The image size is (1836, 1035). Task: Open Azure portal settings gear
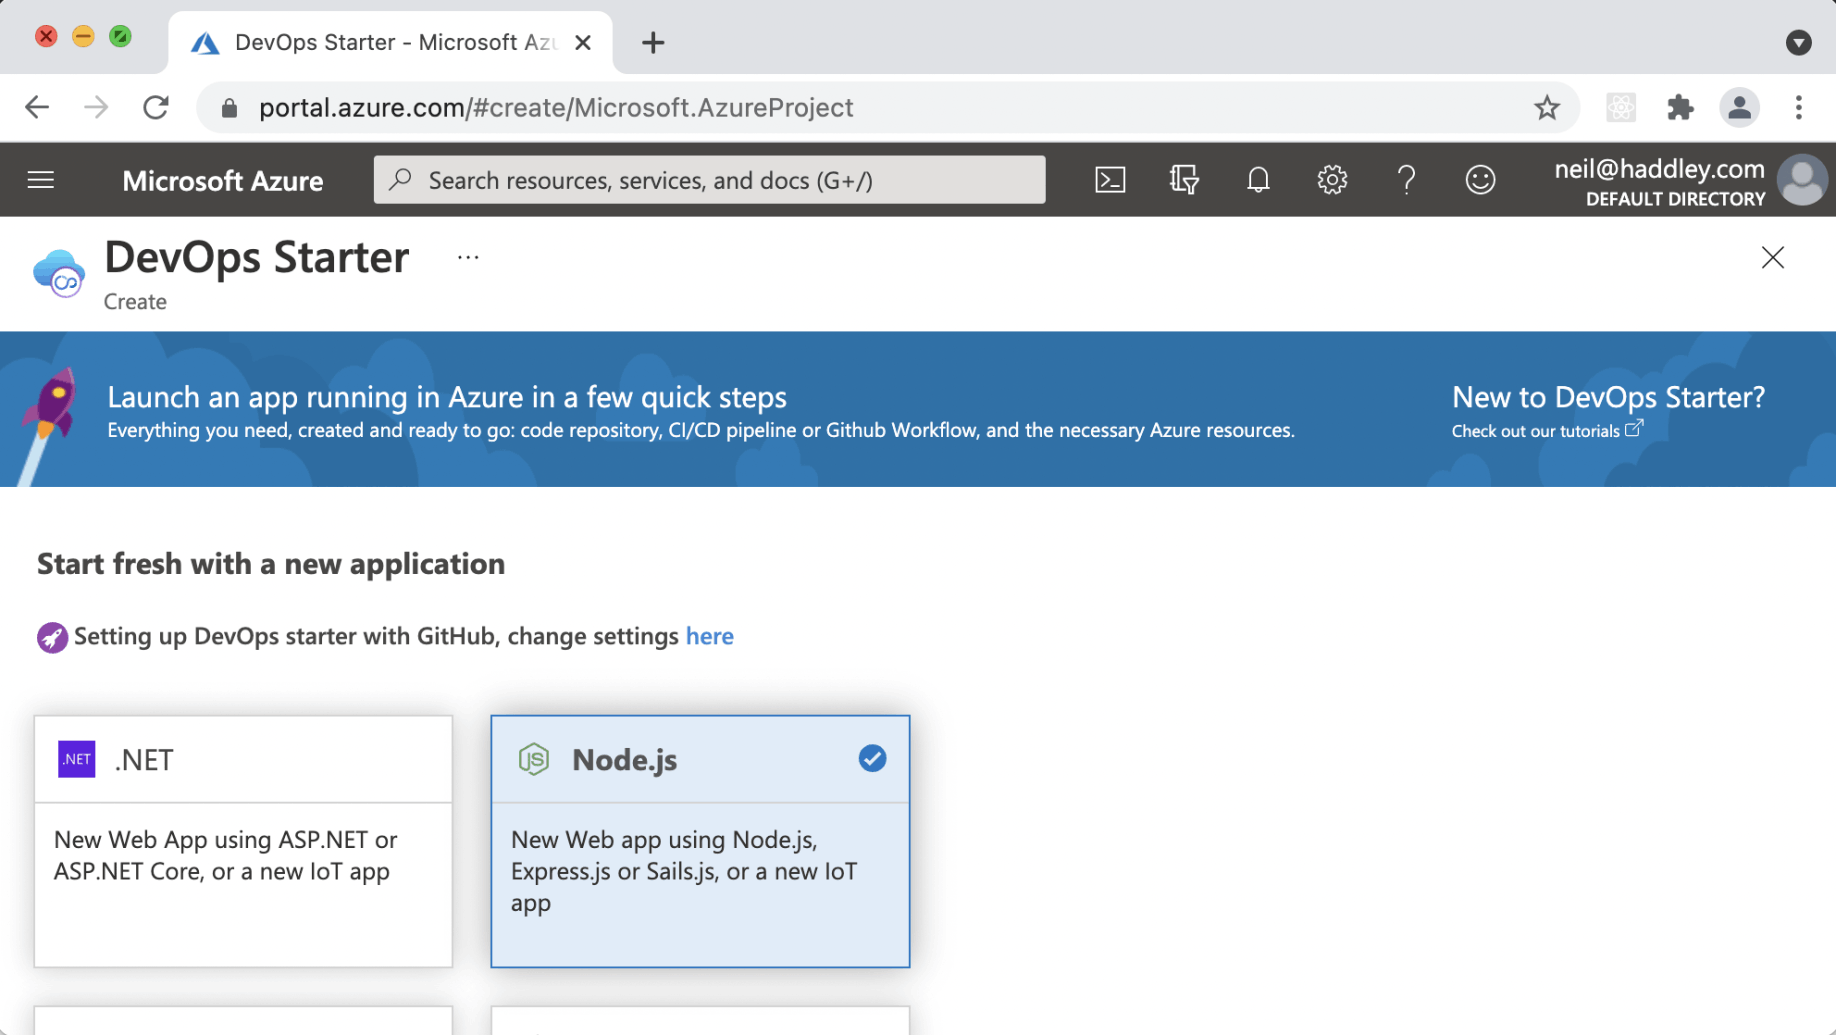point(1332,180)
